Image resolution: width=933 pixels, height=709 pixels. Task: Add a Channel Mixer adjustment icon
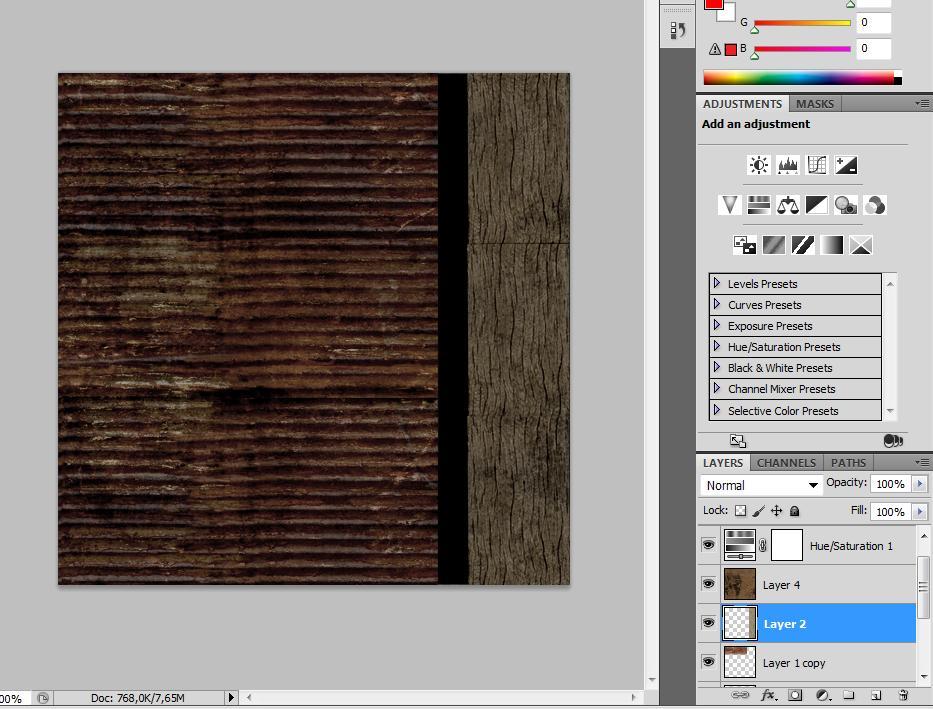(875, 205)
